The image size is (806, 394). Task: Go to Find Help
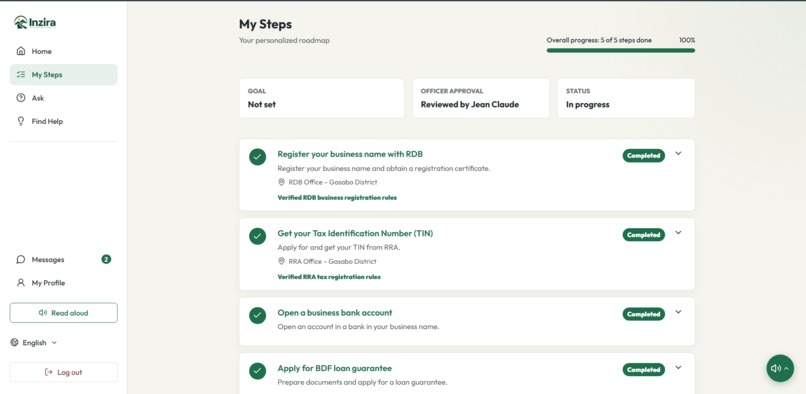click(63, 121)
